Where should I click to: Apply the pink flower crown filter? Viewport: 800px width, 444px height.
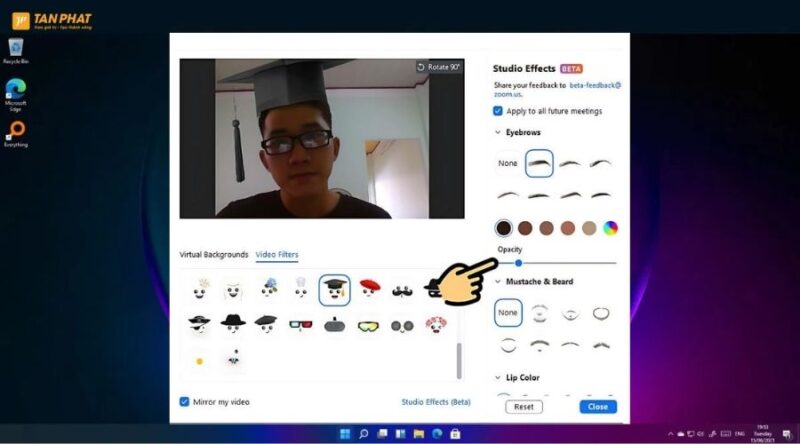click(436, 325)
